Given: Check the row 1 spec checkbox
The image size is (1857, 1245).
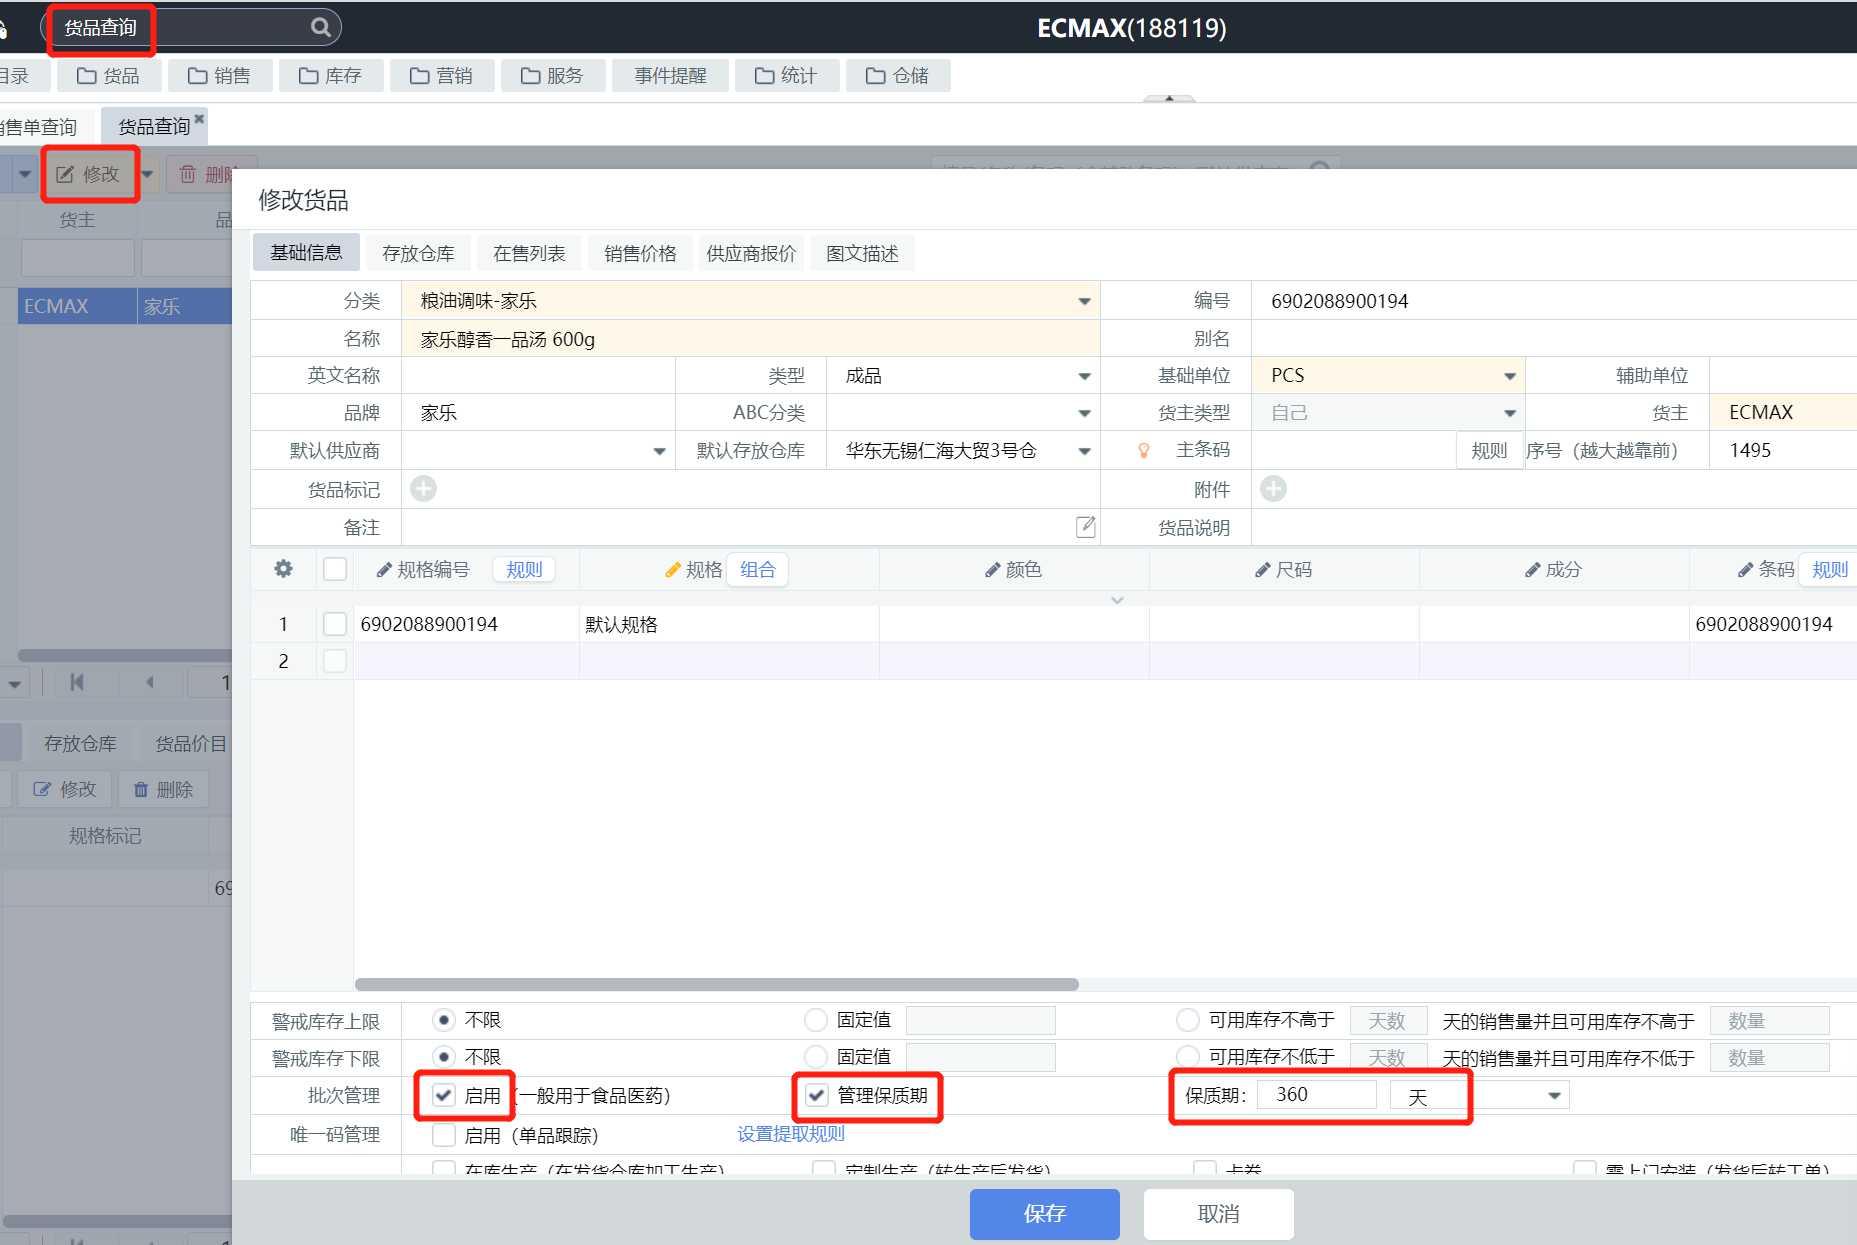Looking at the screenshot, I should [335, 624].
